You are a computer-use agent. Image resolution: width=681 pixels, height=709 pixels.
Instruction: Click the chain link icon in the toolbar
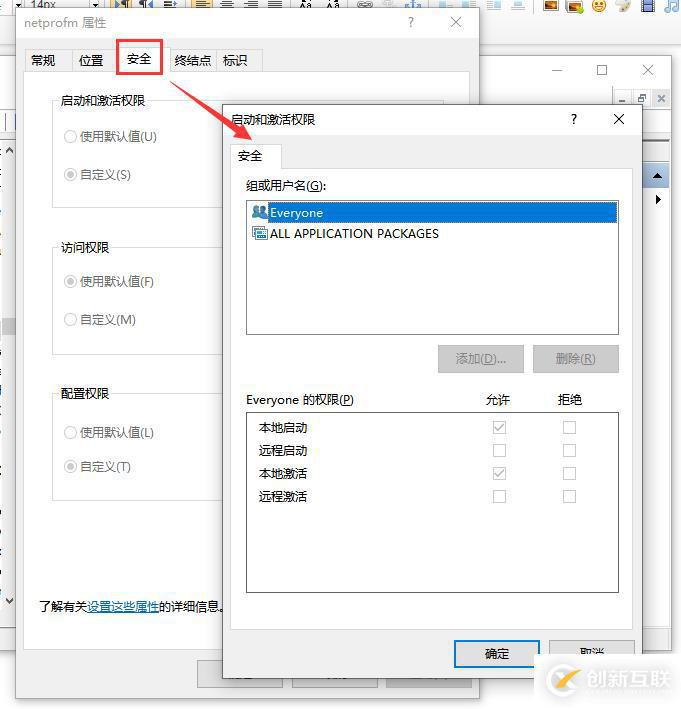tap(365, 5)
